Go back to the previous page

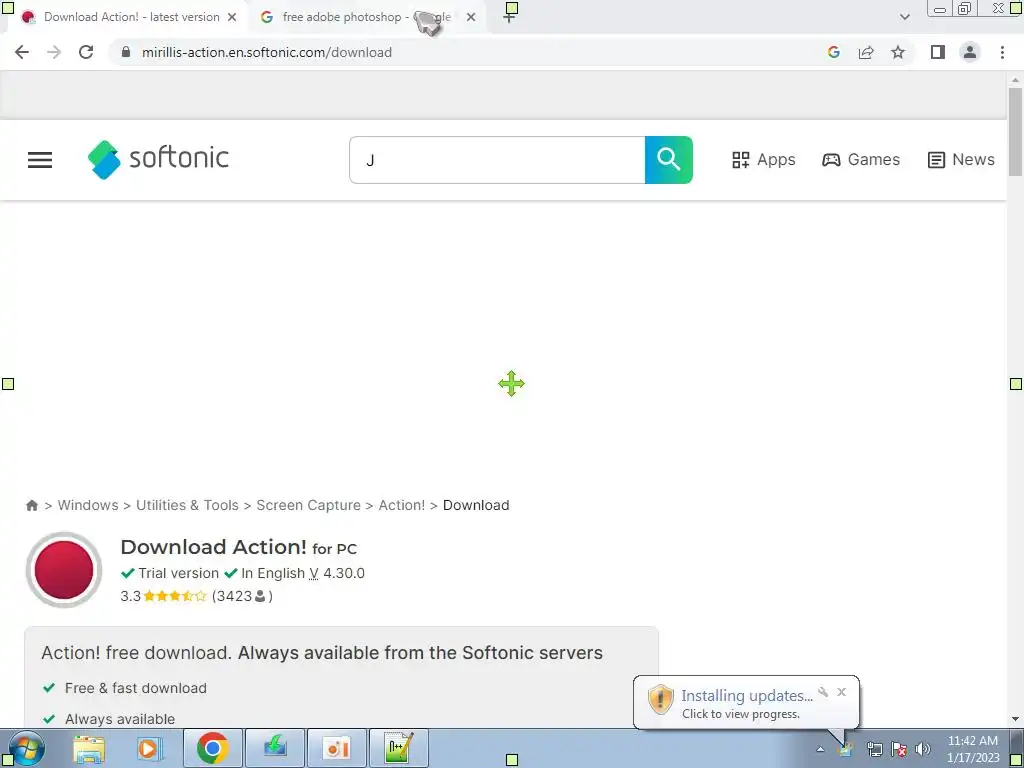click(22, 52)
